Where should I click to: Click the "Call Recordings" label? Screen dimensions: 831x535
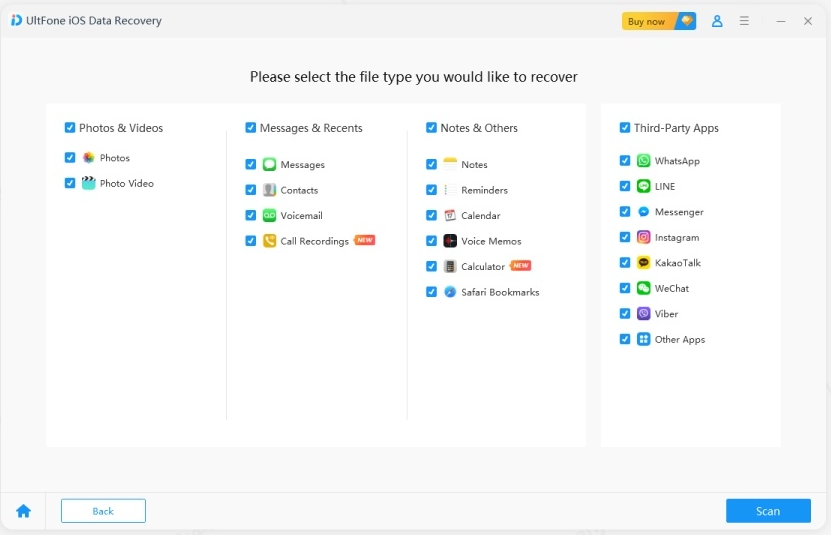click(x=314, y=241)
